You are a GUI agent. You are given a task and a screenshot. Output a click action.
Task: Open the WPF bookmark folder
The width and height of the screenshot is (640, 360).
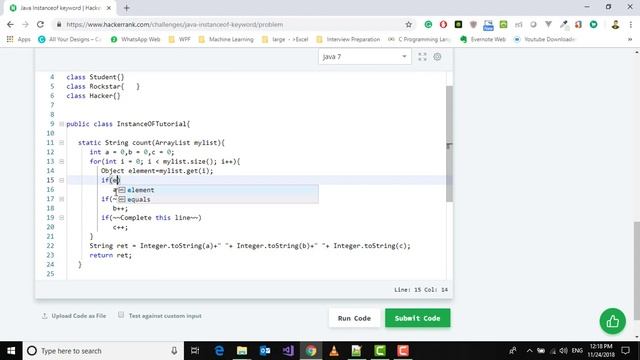(180, 39)
